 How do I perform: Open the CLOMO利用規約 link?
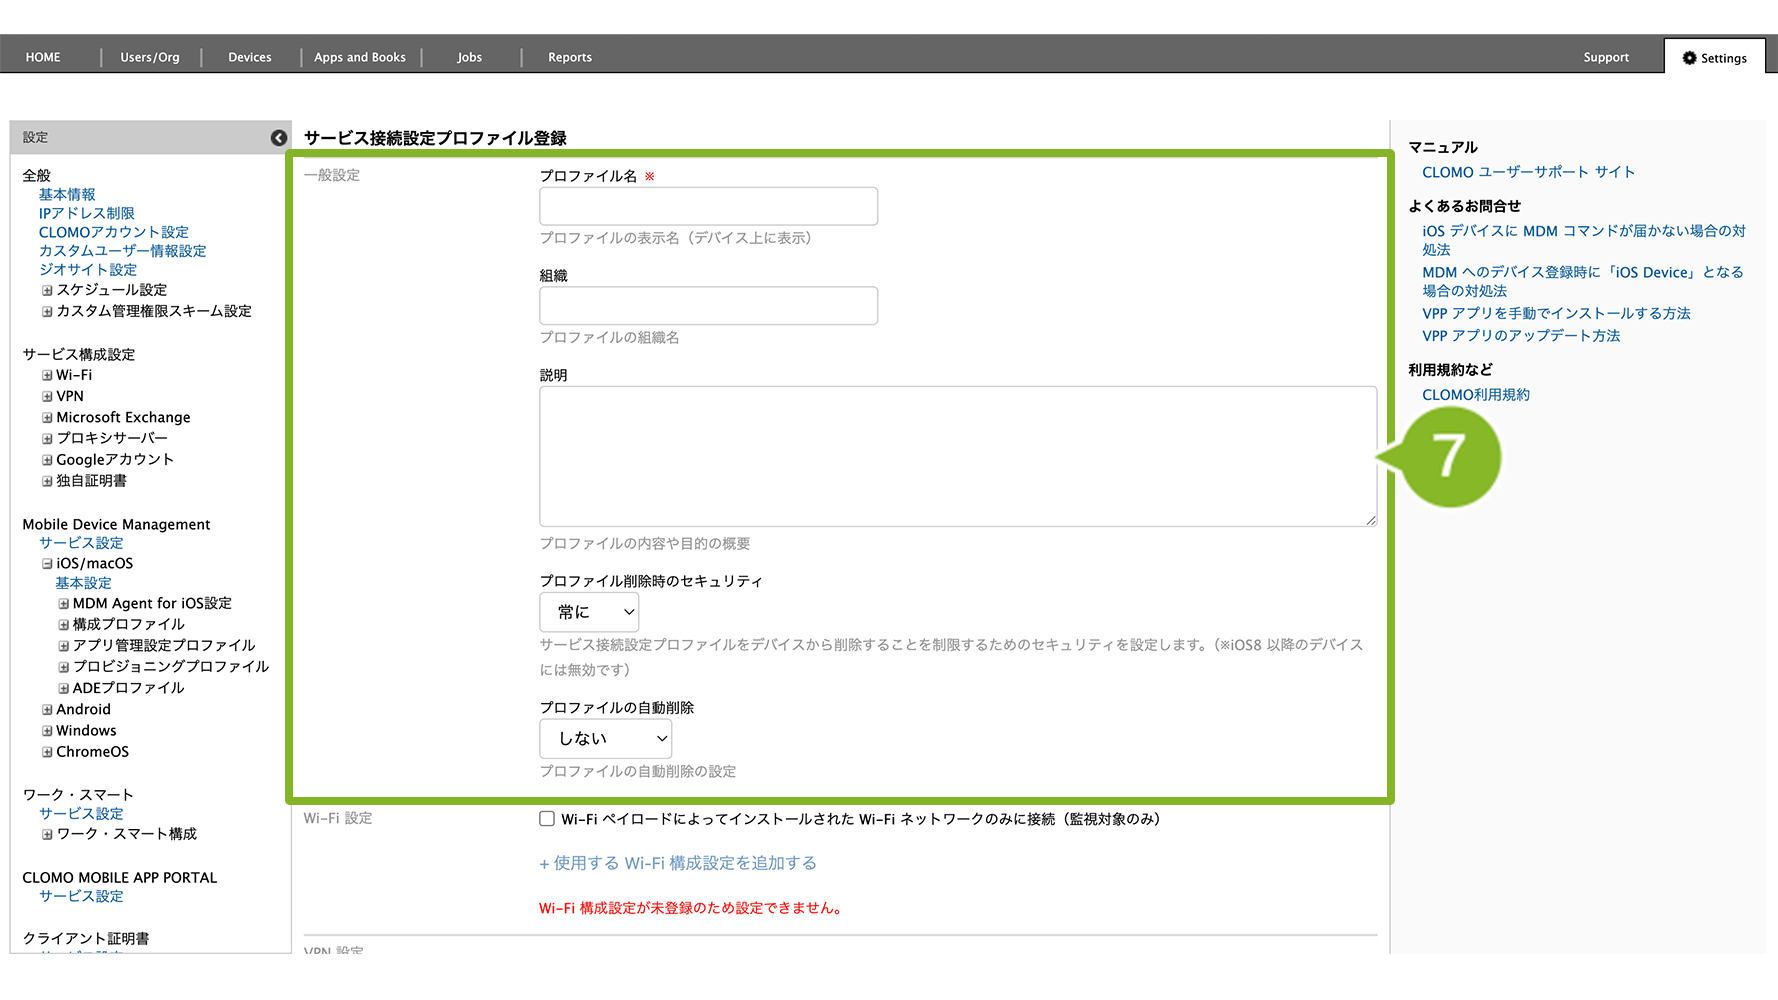point(1475,395)
